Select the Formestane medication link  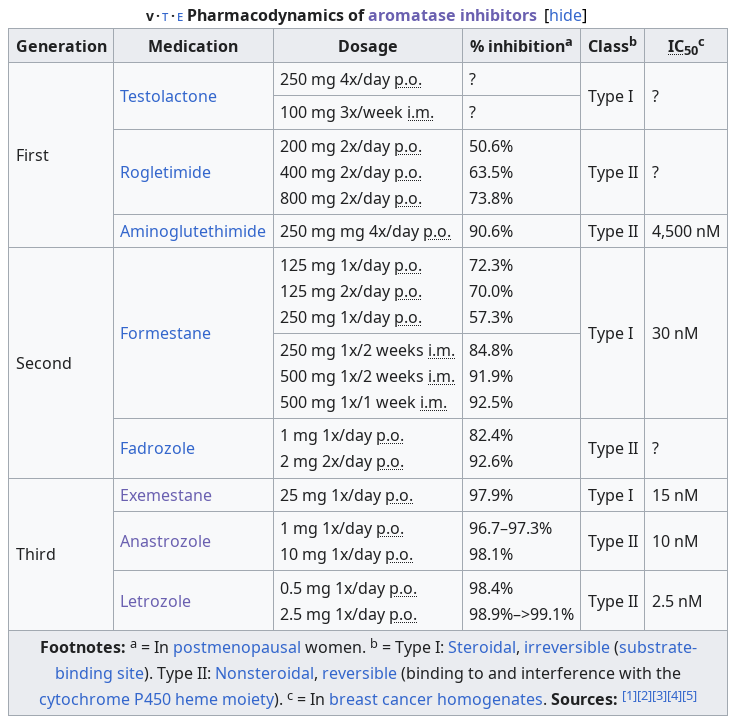click(x=165, y=333)
